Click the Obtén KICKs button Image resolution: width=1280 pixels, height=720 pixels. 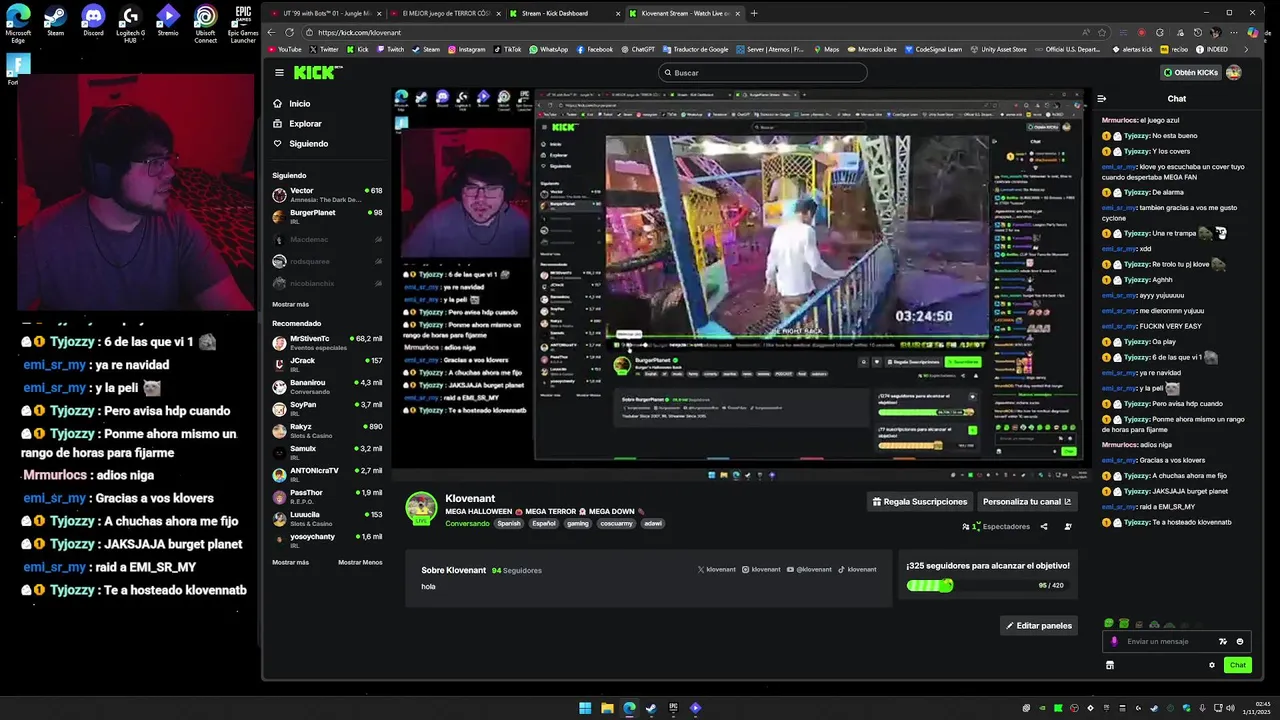pos(1190,73)
